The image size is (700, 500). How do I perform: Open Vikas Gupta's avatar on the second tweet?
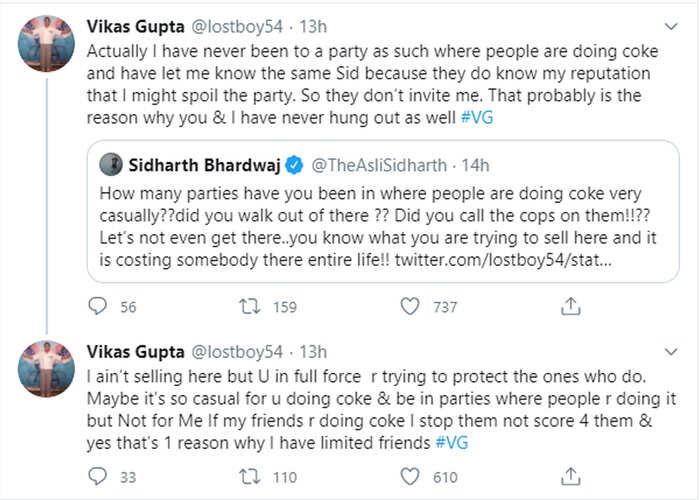(46, 369)
